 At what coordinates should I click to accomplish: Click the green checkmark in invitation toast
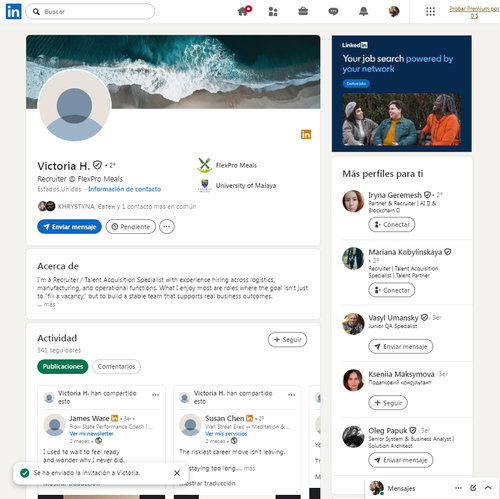click(x=25, y=473)
